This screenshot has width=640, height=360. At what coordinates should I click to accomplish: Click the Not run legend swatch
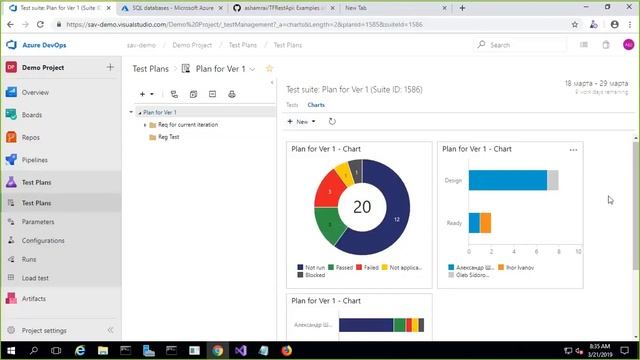pyautogui.click(x=300, y=267)
